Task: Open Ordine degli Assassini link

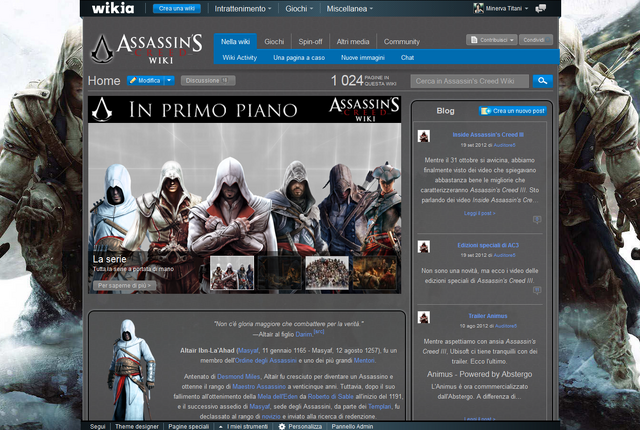Action: tap(266, 361)
